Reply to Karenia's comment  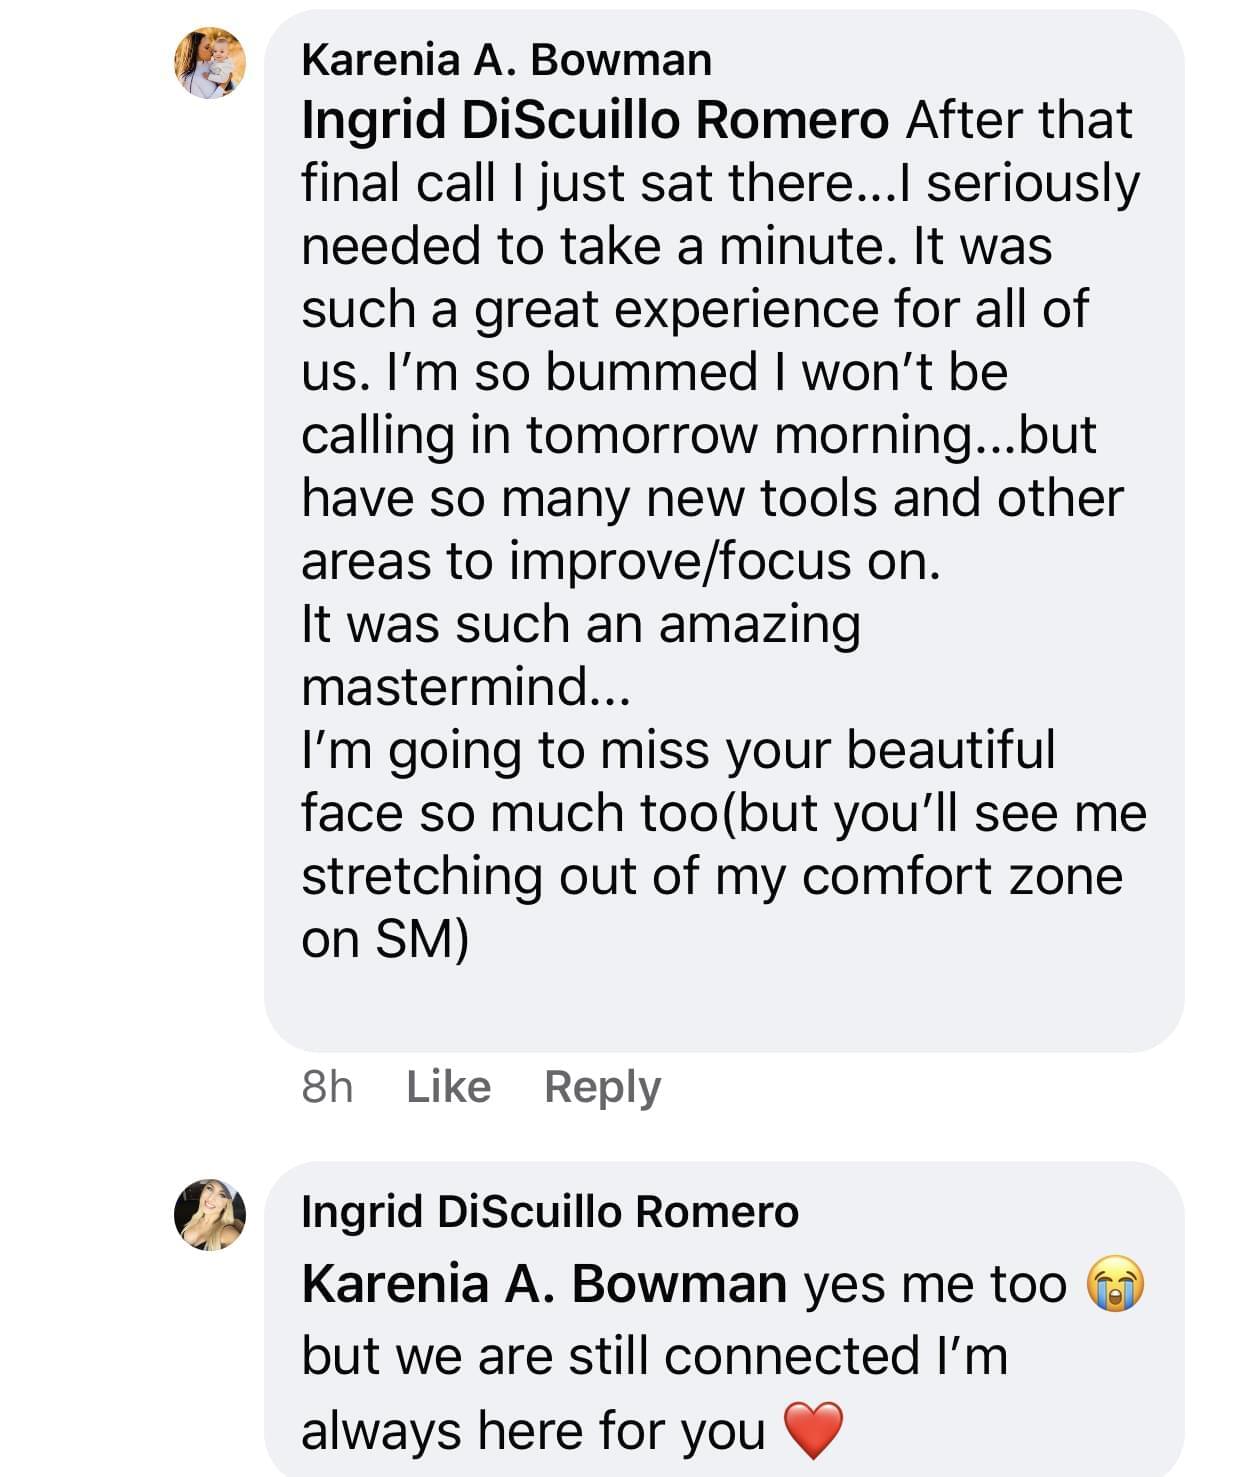click(x=602, y=1087)
